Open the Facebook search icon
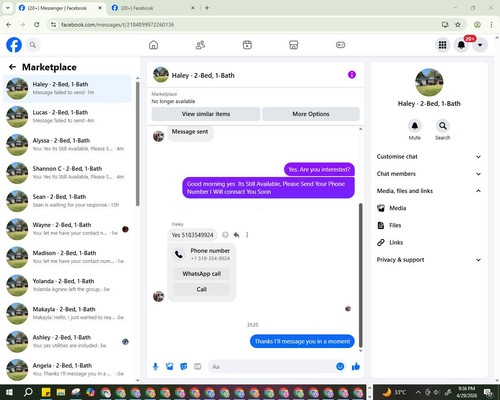The image size is (500, 400). pyautogui.click(x=33, y=45)
